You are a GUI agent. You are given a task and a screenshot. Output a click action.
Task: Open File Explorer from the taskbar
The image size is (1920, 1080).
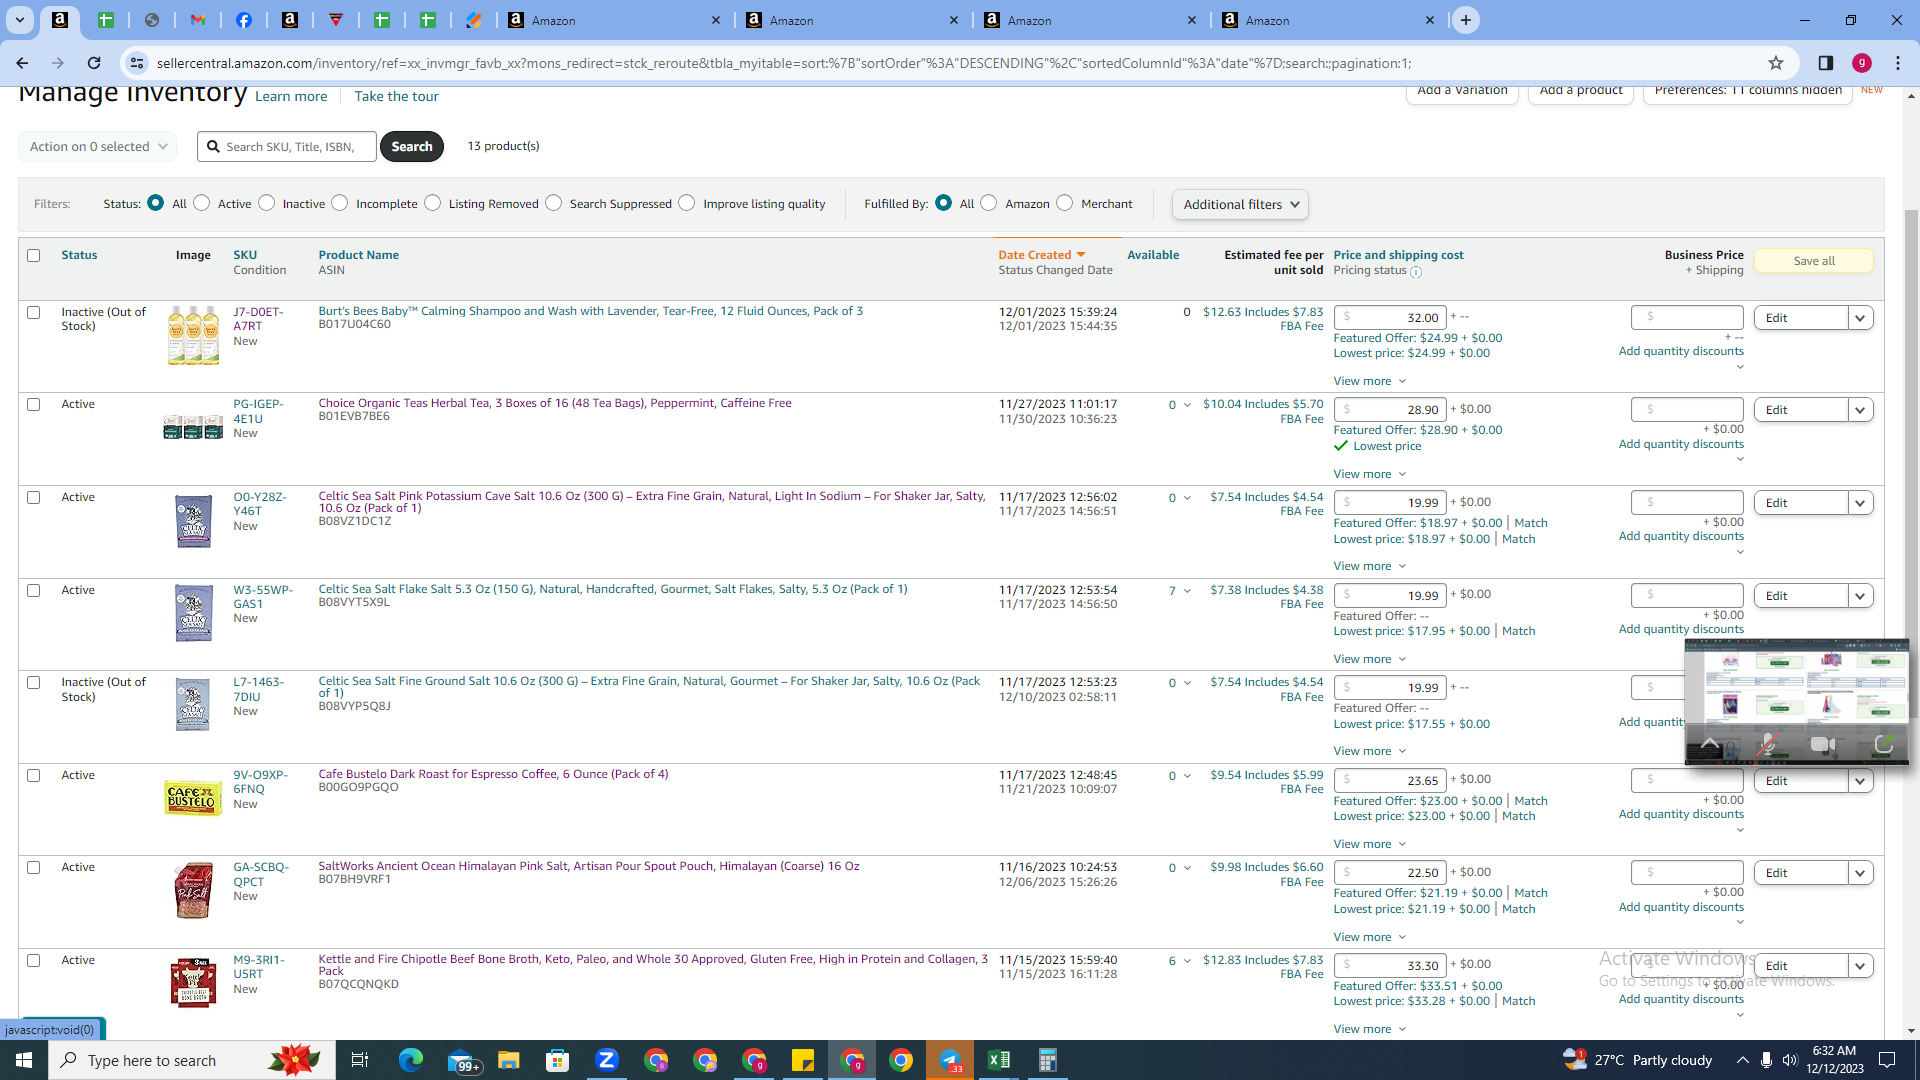(x=509, y=1060)
